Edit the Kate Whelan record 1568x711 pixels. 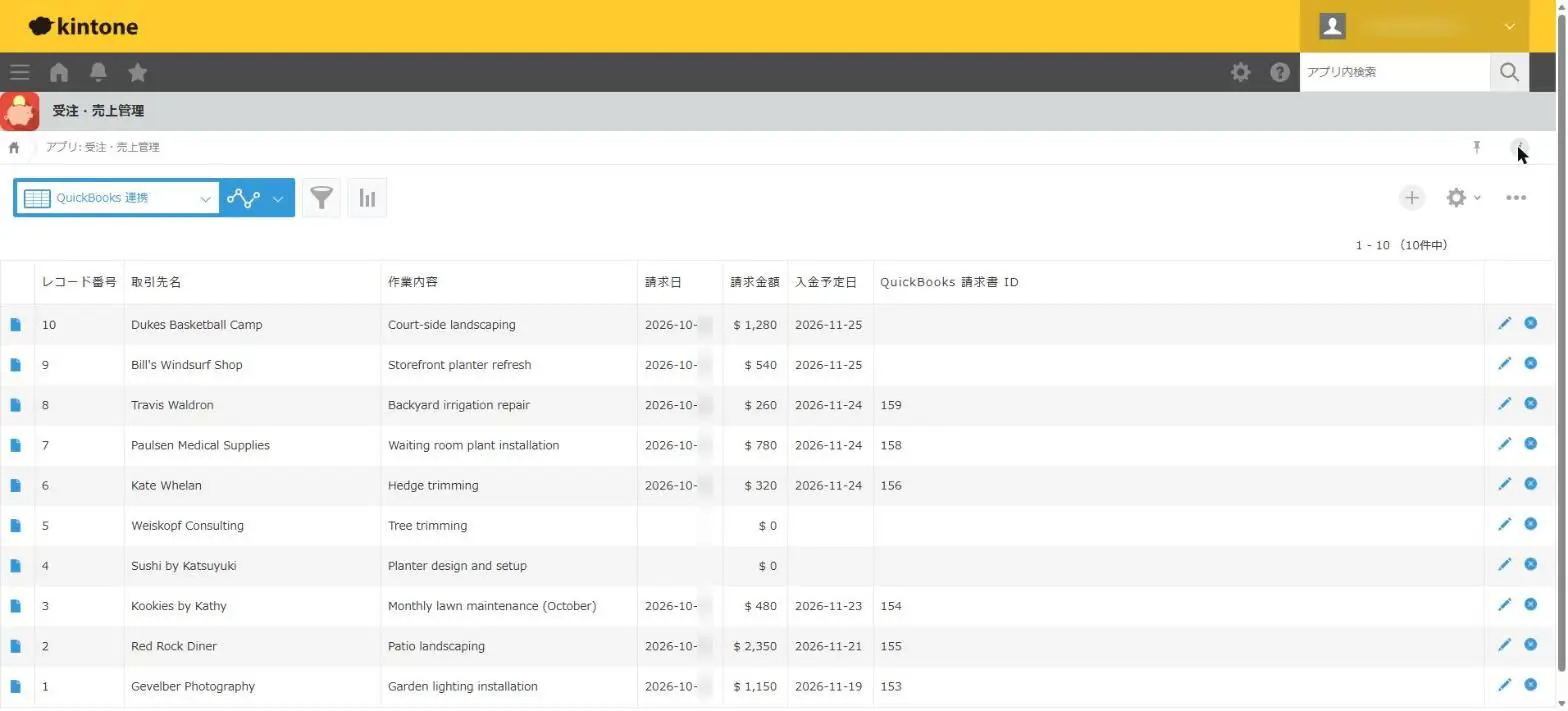[1504, 484]
